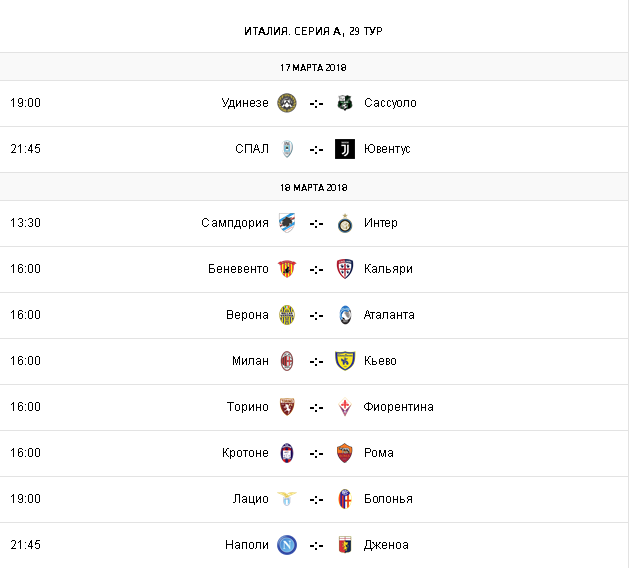Click the Sampdoria crest icon
The image size is (629, 568).
tap(287, 223)
